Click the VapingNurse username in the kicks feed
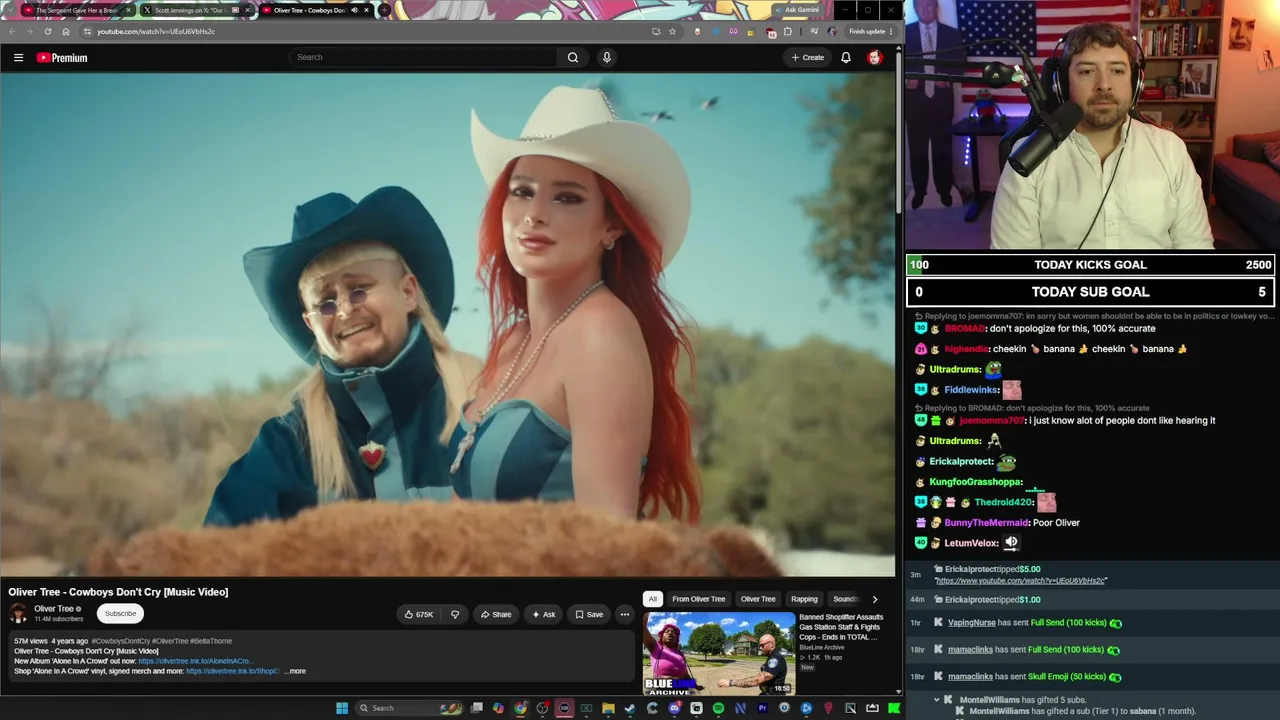This screenshot has width=1280, height=720. click(x=971, y=623)
